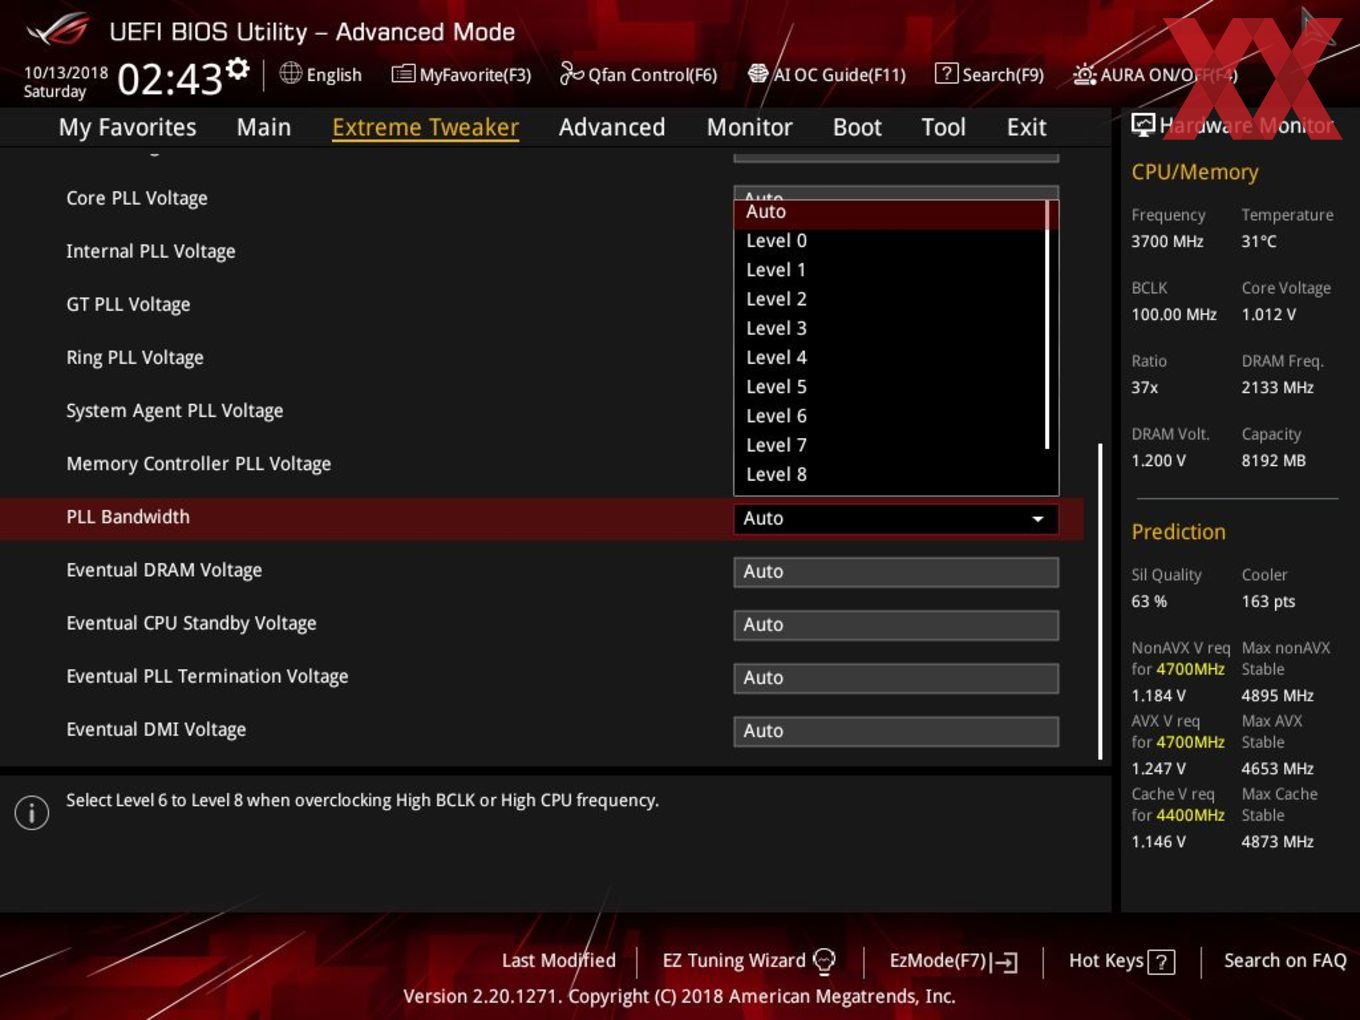Screen dimensions: 1360x1020
Task: Click the EzMode exit arrow icon
Action: coord(1004,962)
